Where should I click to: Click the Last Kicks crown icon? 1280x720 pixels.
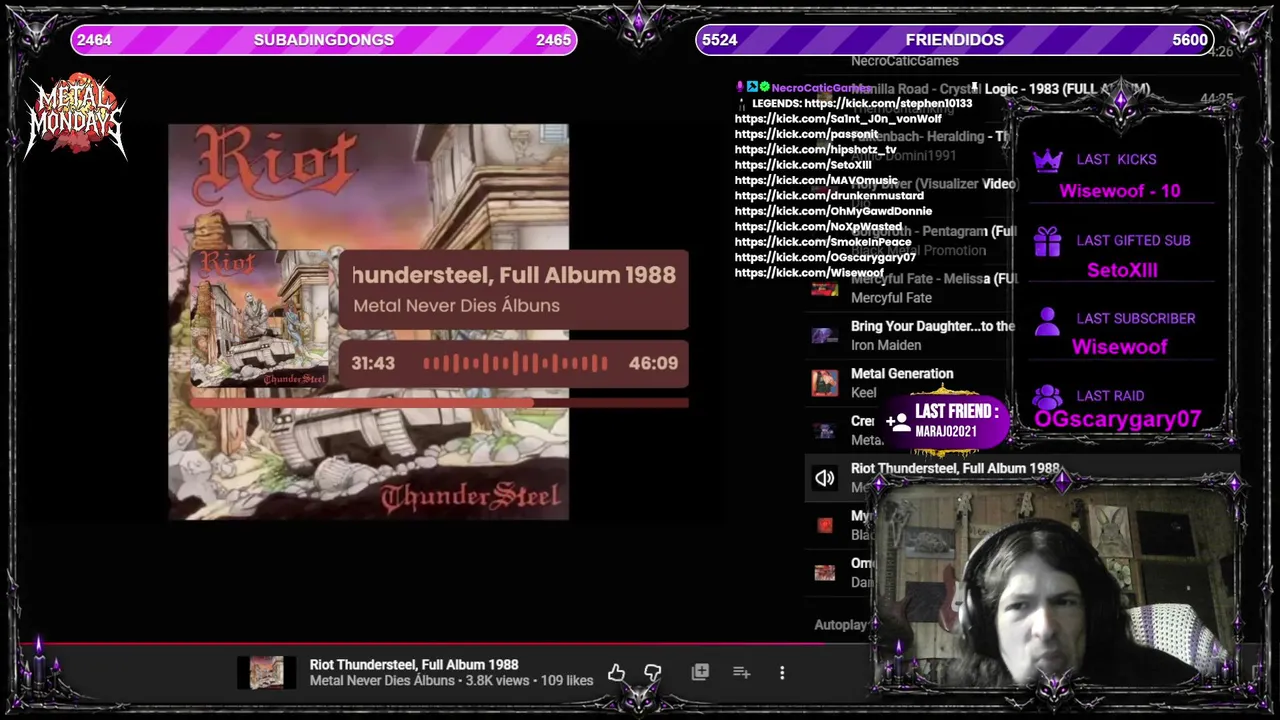(1047, 160)
